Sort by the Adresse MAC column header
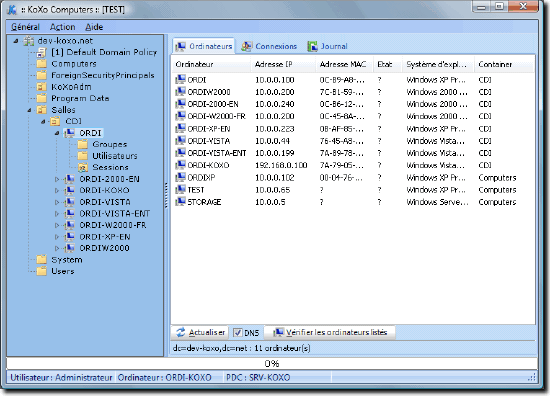Image resolution: width=550 pixels, height=396 pixels. click(x=345, y=64)
